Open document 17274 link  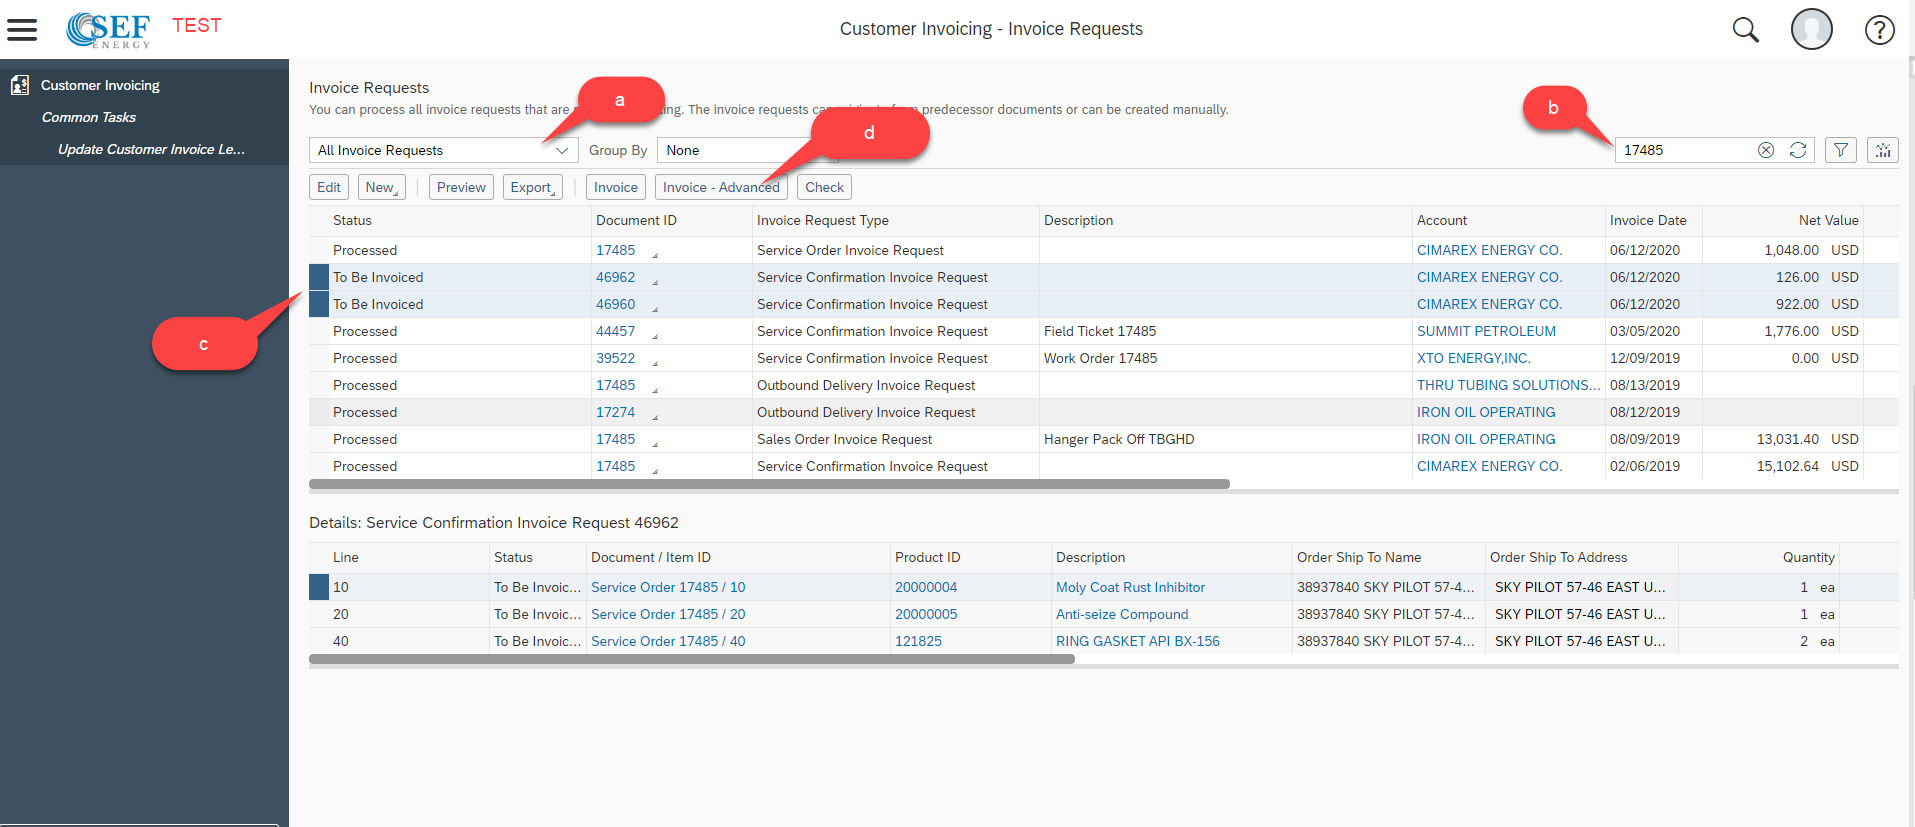(616, 412)
